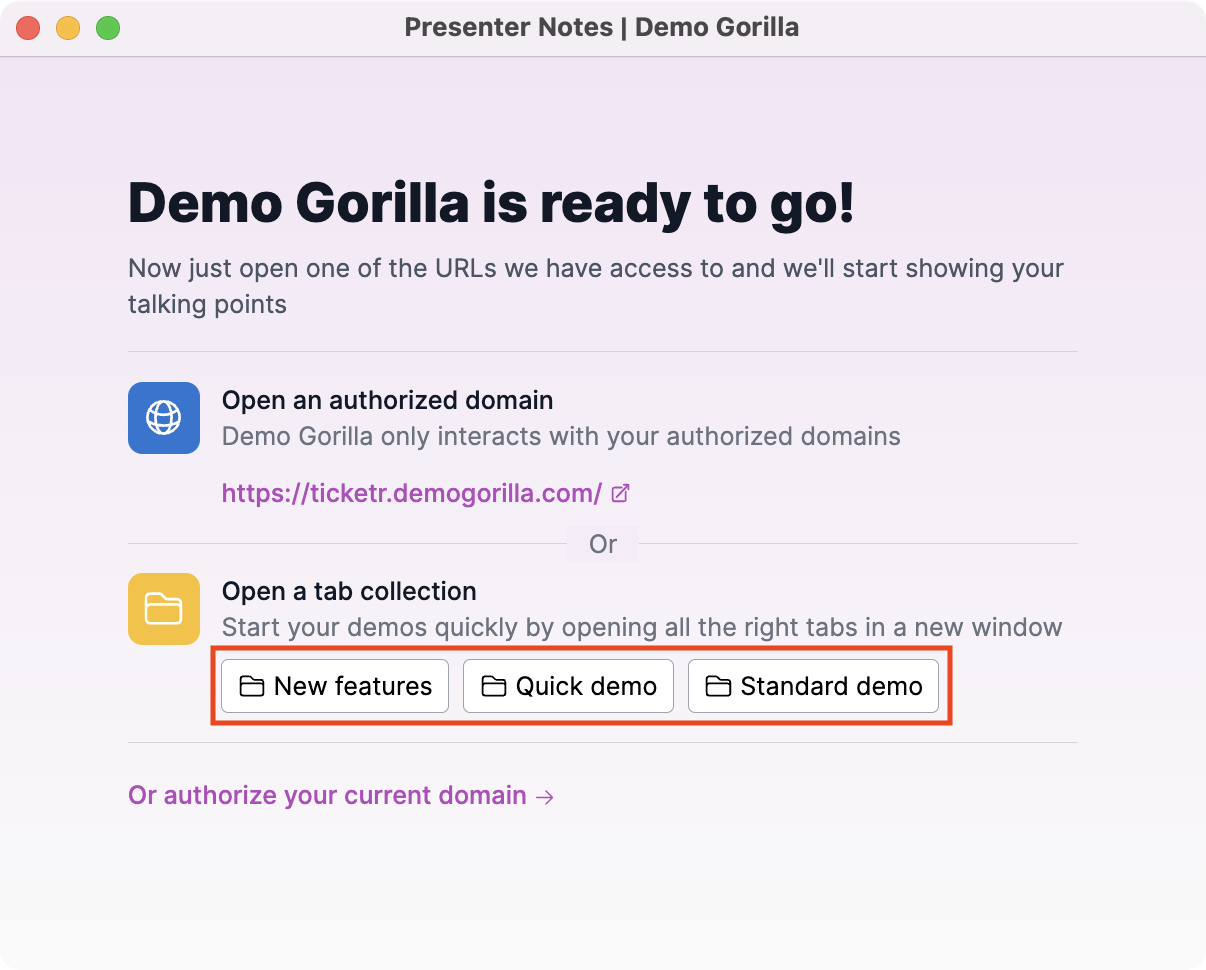Image resolution: width=1206 pixels, height=970 pixels.
Task: Click the "Open a tab collection" heading
Action: 349,591
